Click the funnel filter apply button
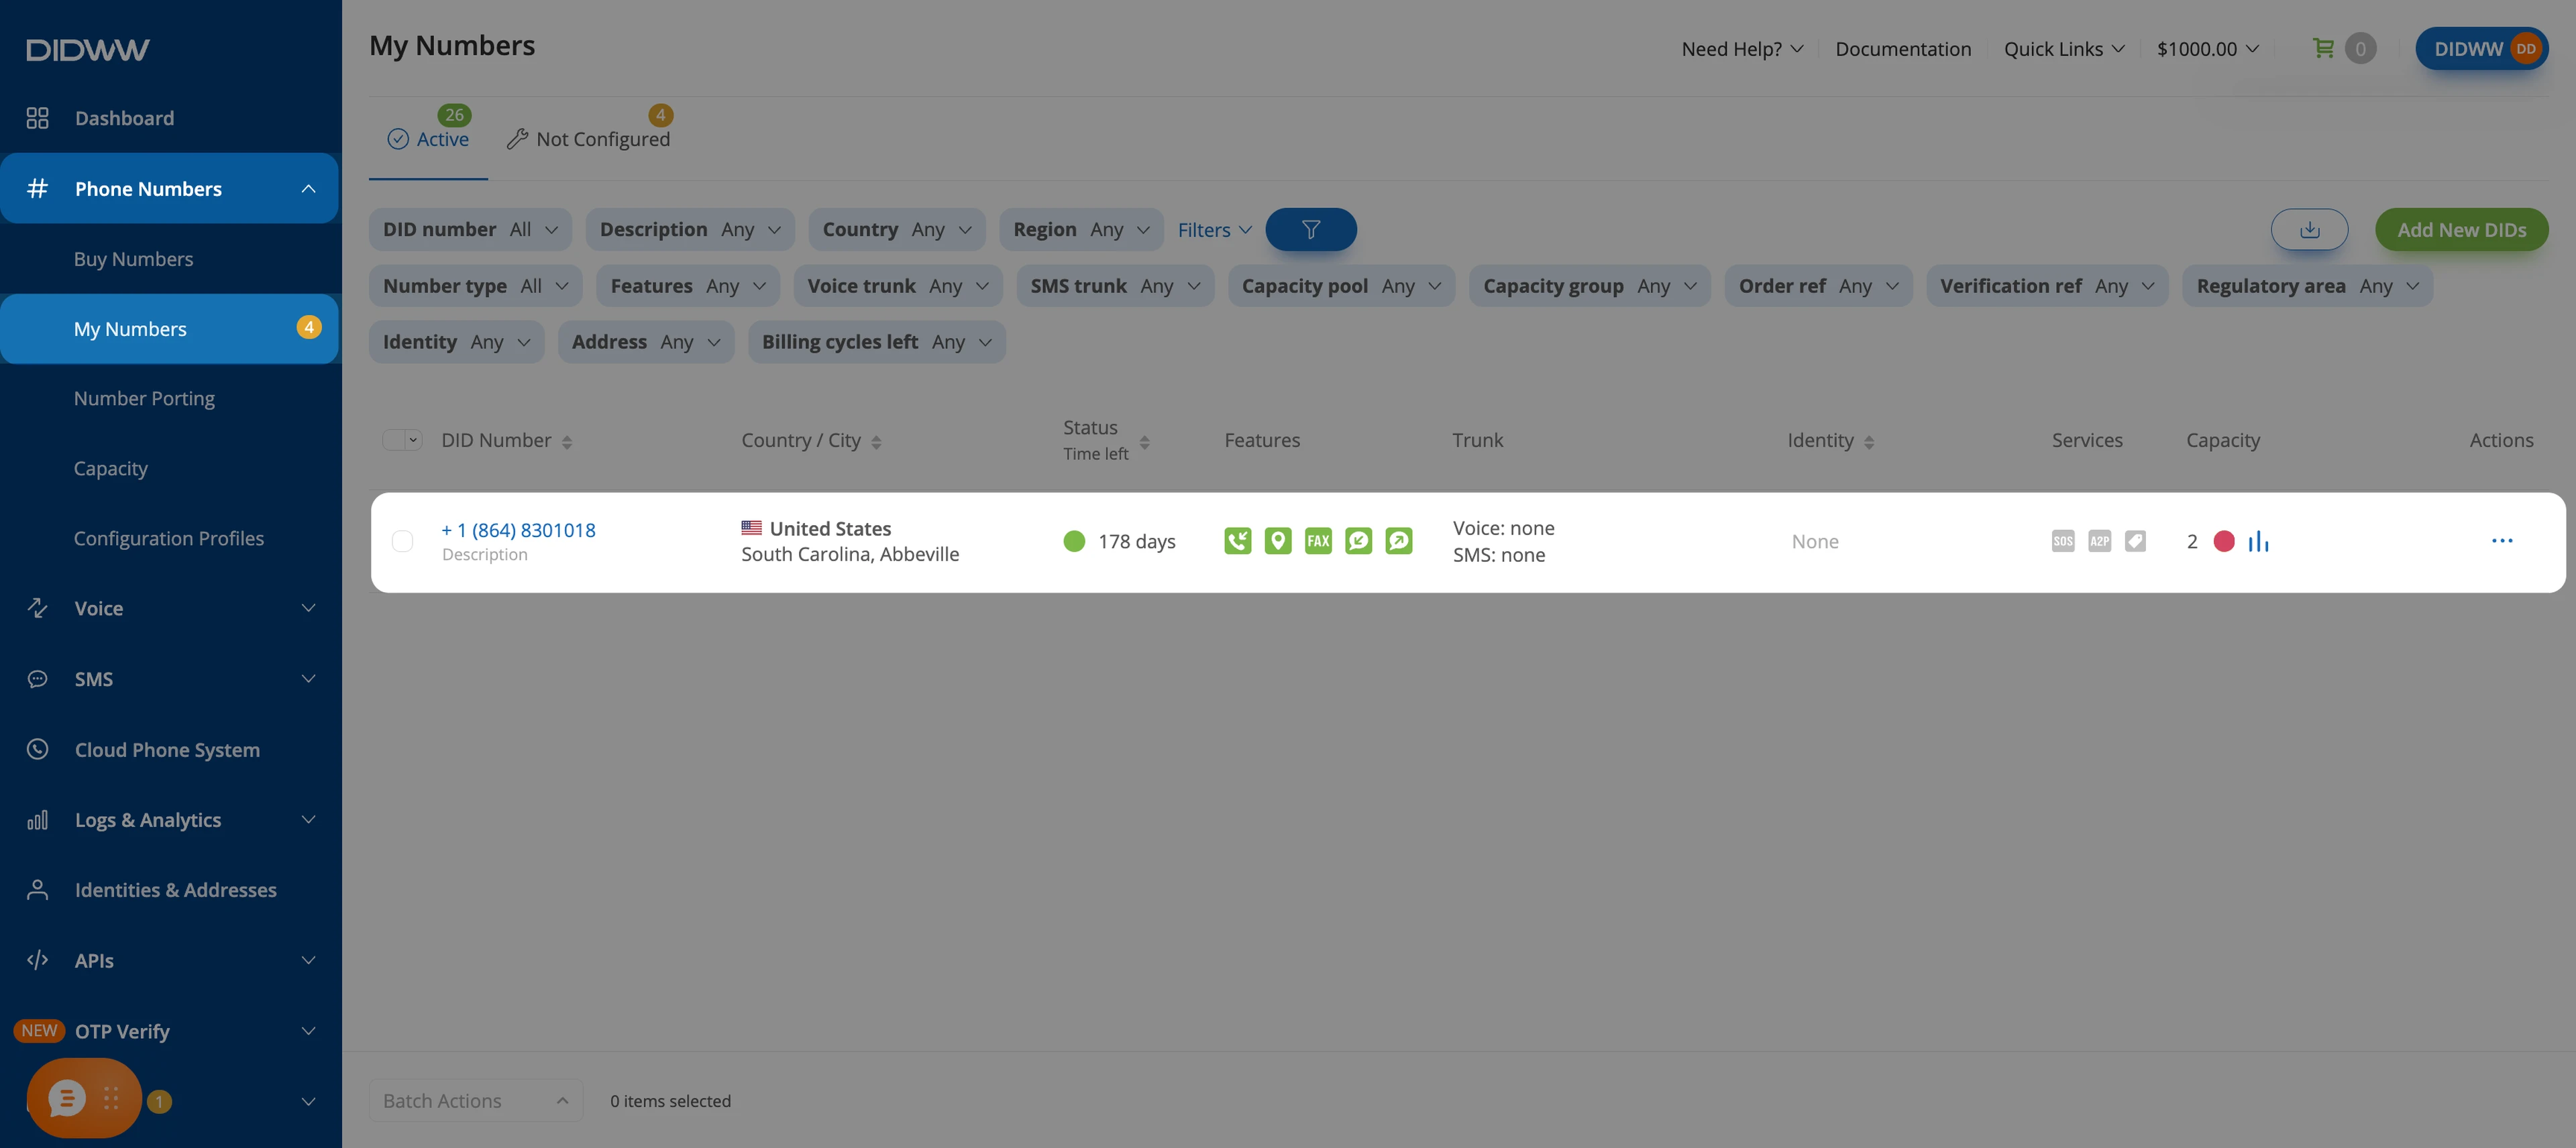Image resolution: width=2576 pixels, height=1148 pixels. click(1310, 230)
